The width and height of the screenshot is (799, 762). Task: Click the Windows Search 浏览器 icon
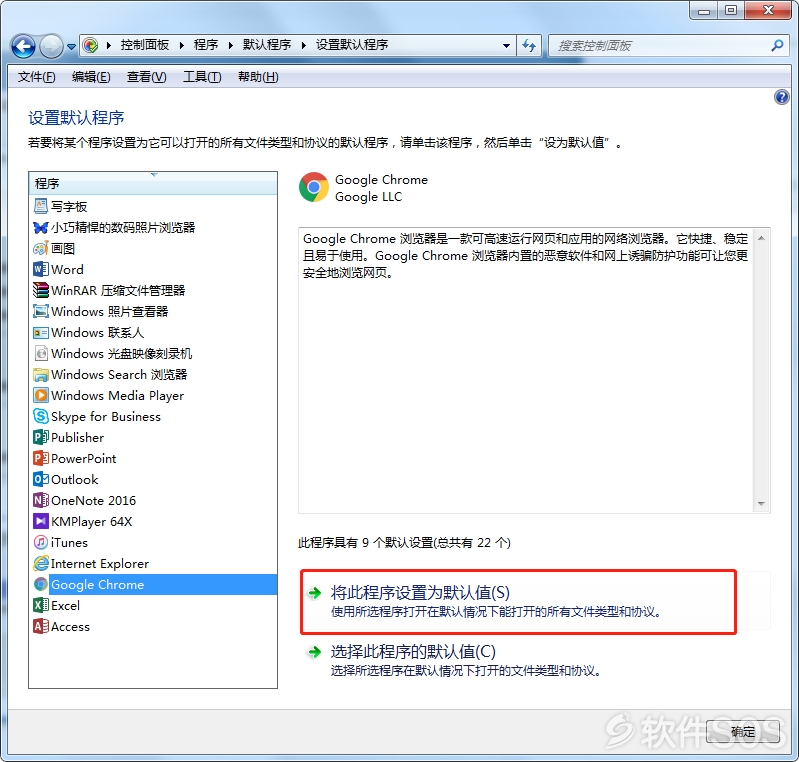click(41, 374)
